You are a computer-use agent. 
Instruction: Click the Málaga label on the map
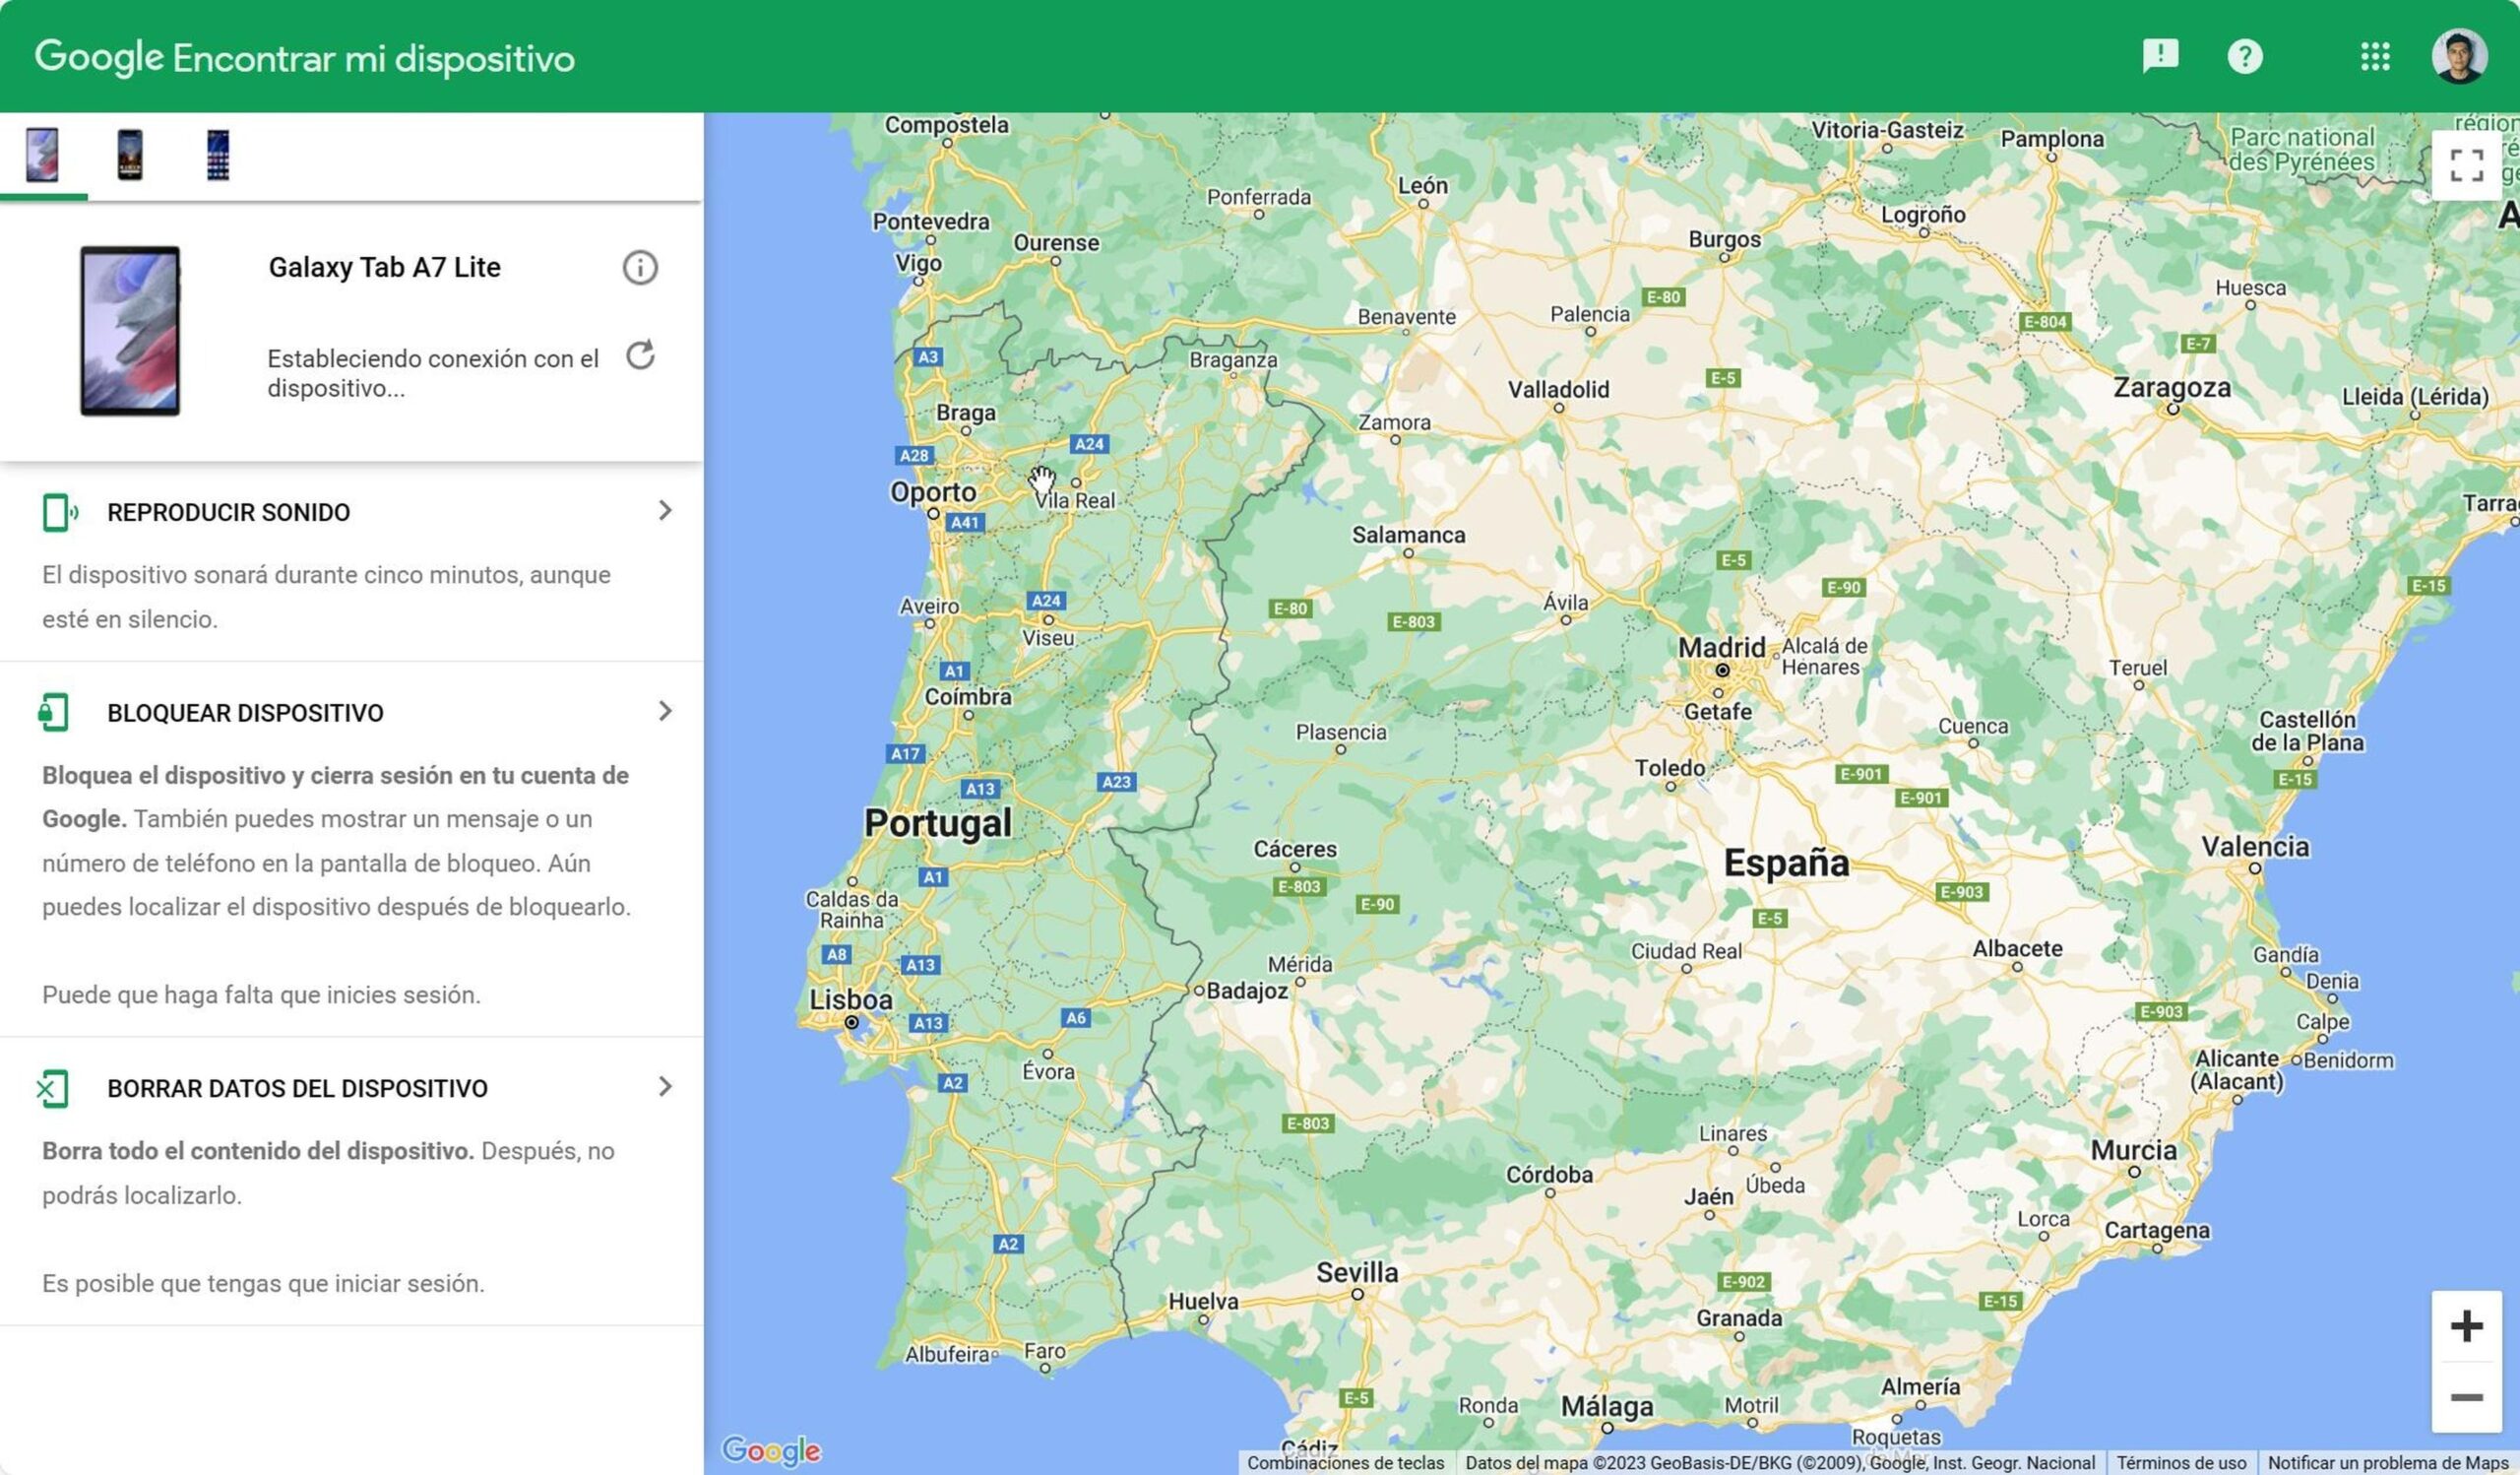(x=1607, y=1407)
